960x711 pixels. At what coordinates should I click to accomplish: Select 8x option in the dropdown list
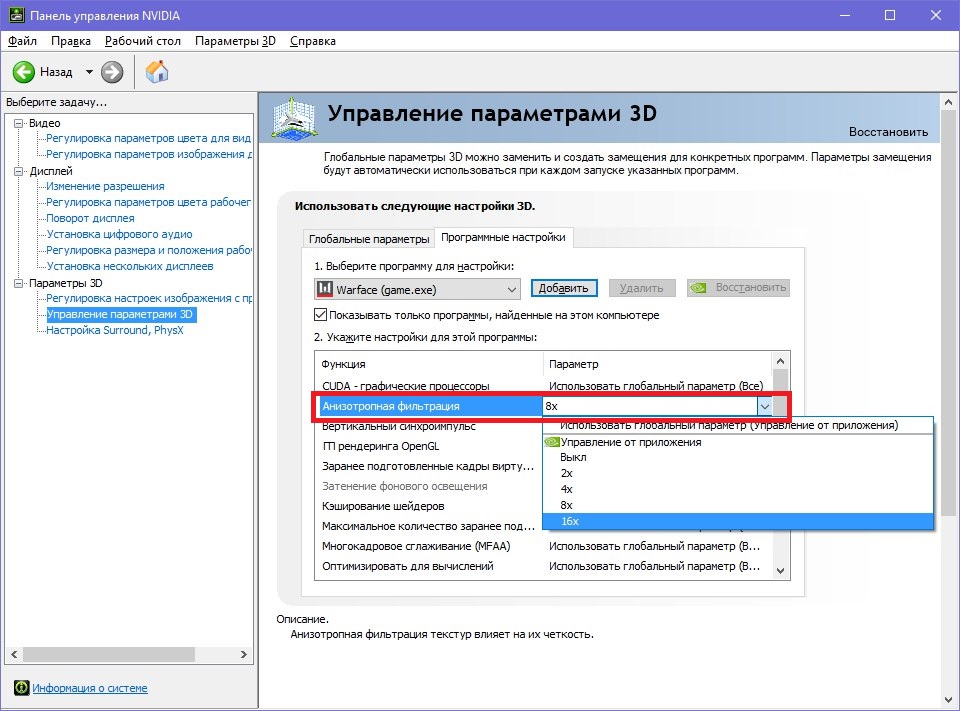click(x=738, y=505)
